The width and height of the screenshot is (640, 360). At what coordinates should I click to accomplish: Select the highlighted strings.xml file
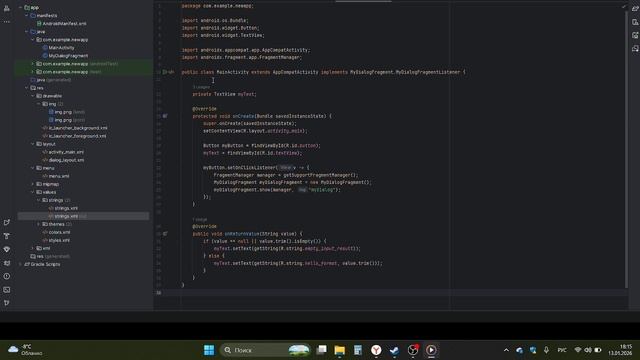pyautogui.click(x=83, y=216)
